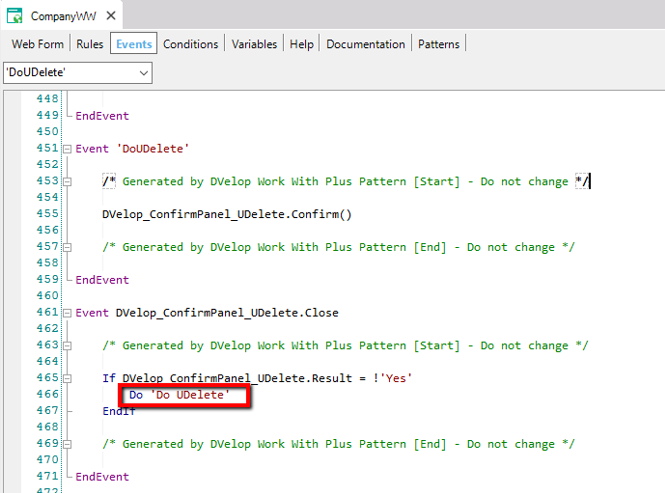The height and width of the screenshot is (493, 665).
Task: Click line number 459 in the gutter
Action: pos(46,280)
